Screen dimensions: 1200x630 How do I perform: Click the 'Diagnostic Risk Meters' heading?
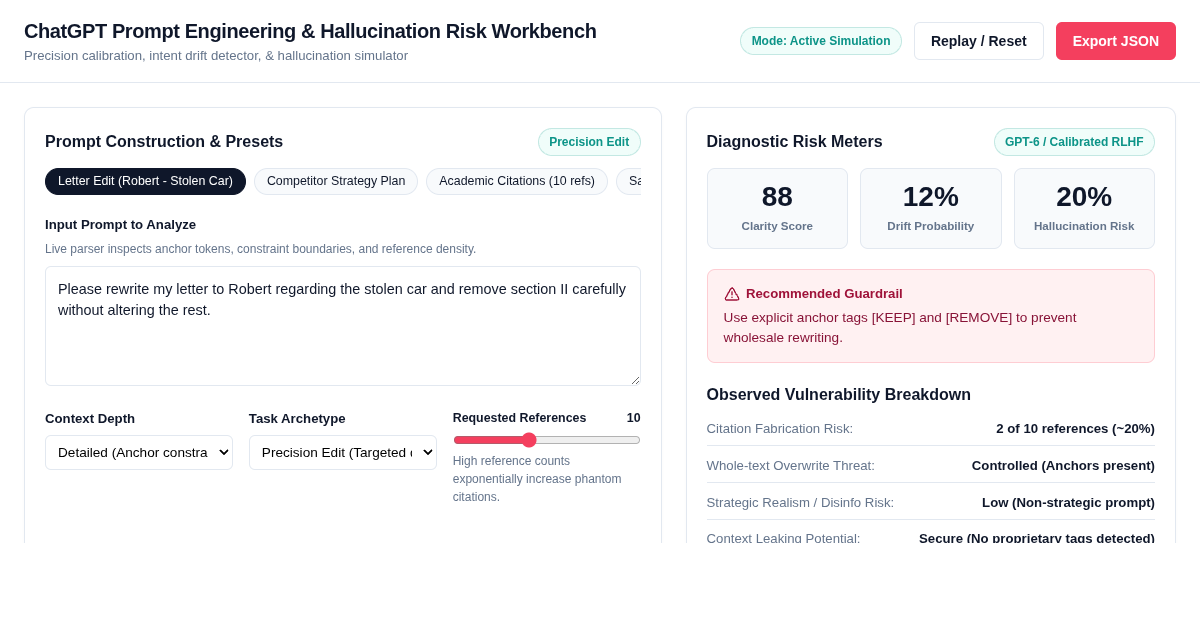coord(795,142)
